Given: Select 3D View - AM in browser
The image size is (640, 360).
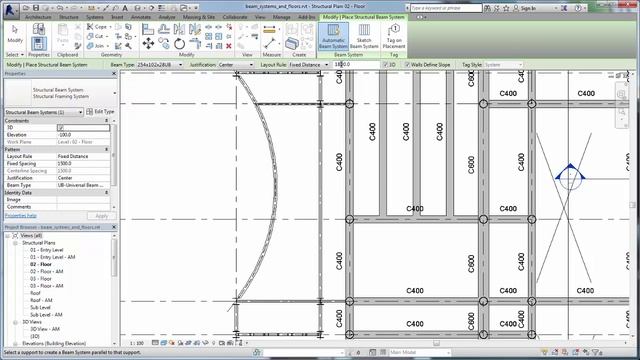Looking at the screenshot, I should (x=45, y=329).
